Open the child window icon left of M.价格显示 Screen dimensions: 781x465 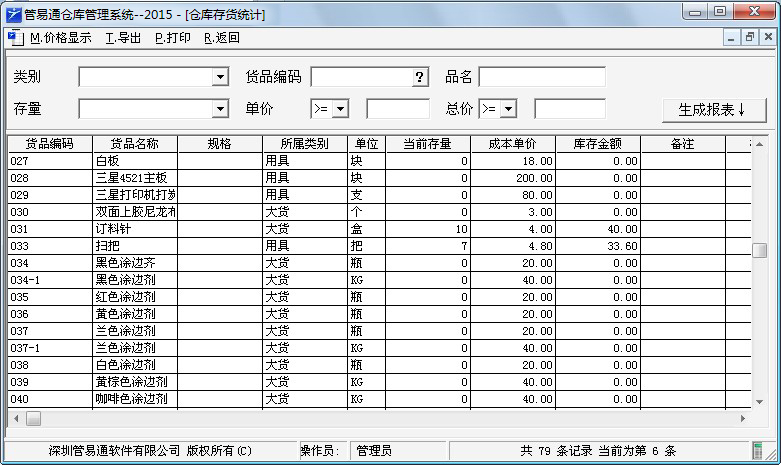click(14, 38)
